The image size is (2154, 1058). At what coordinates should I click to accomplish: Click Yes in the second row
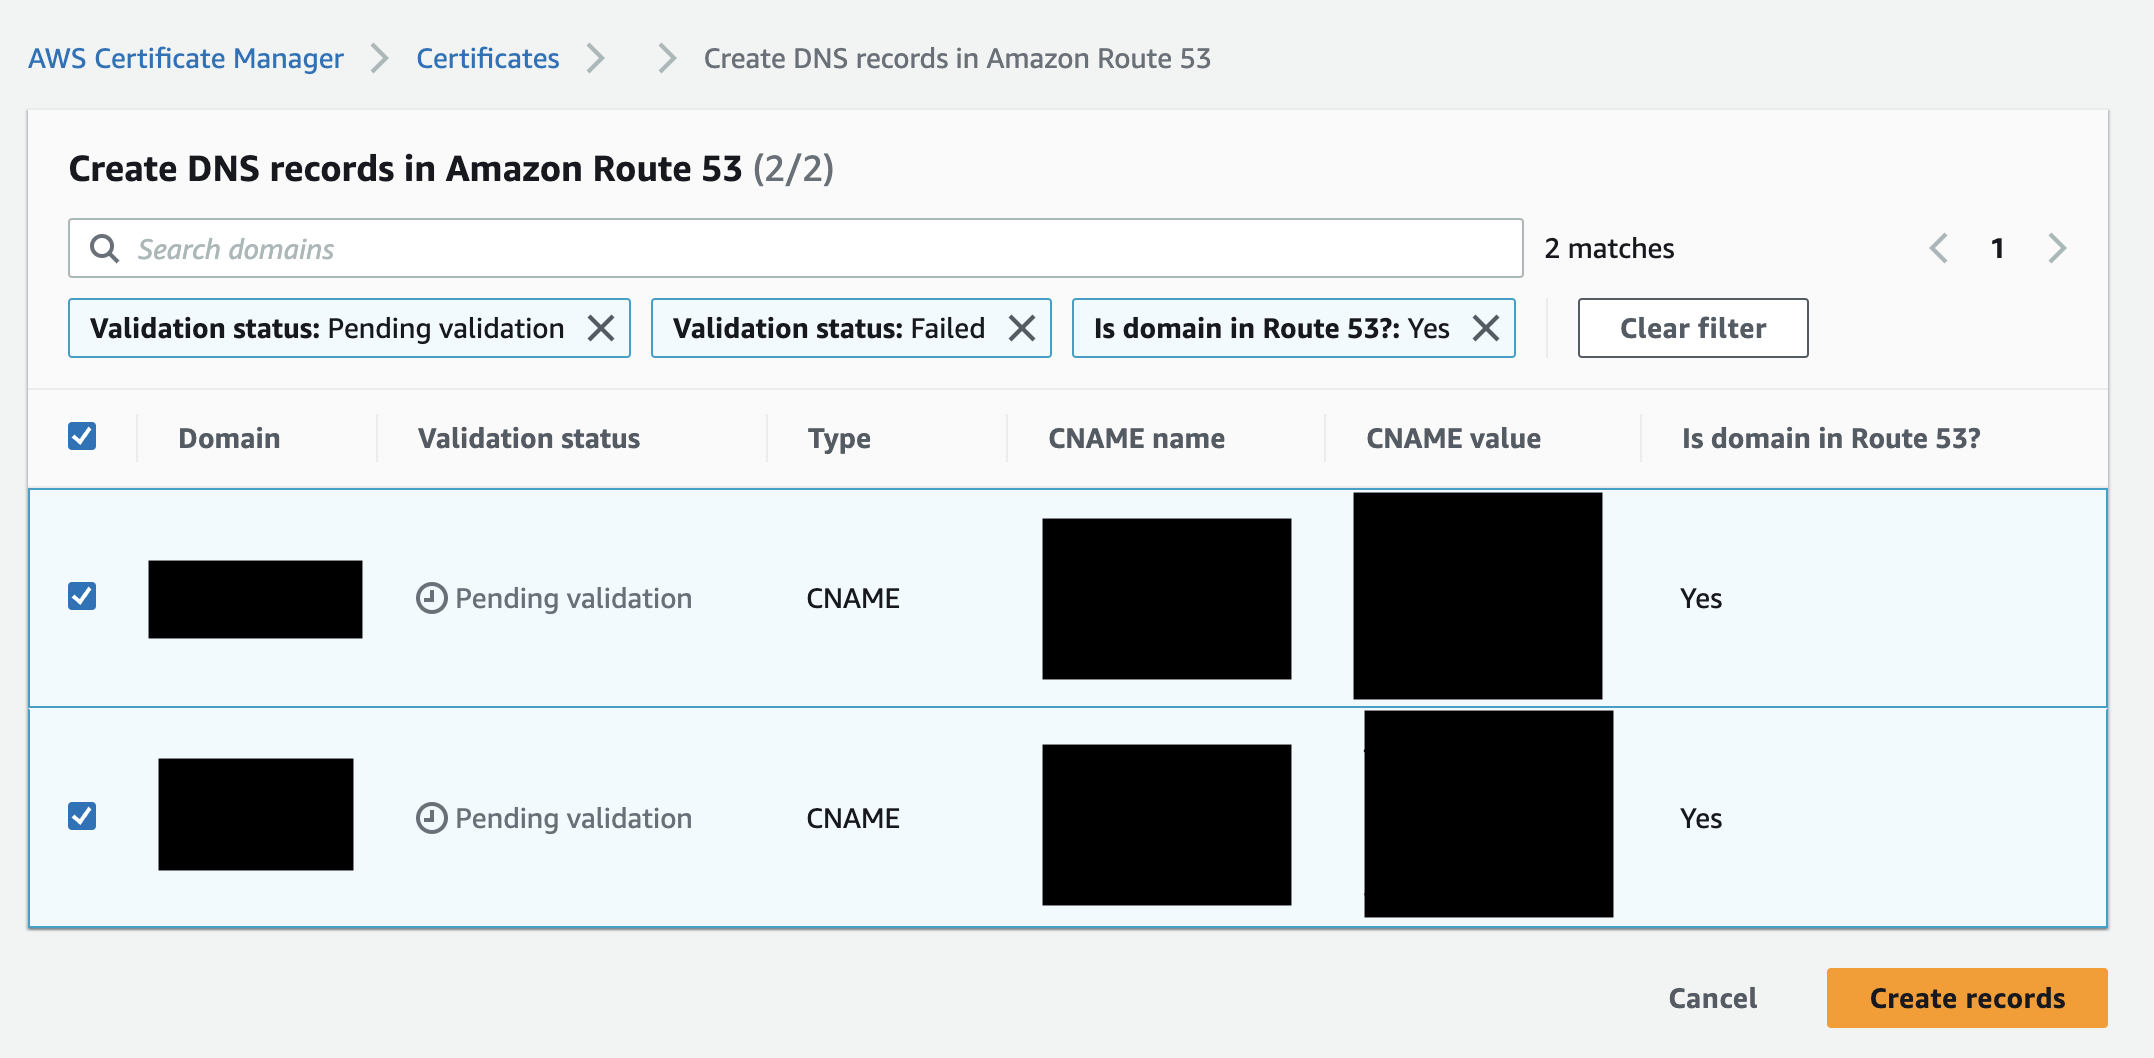[x=1701, y=818]
